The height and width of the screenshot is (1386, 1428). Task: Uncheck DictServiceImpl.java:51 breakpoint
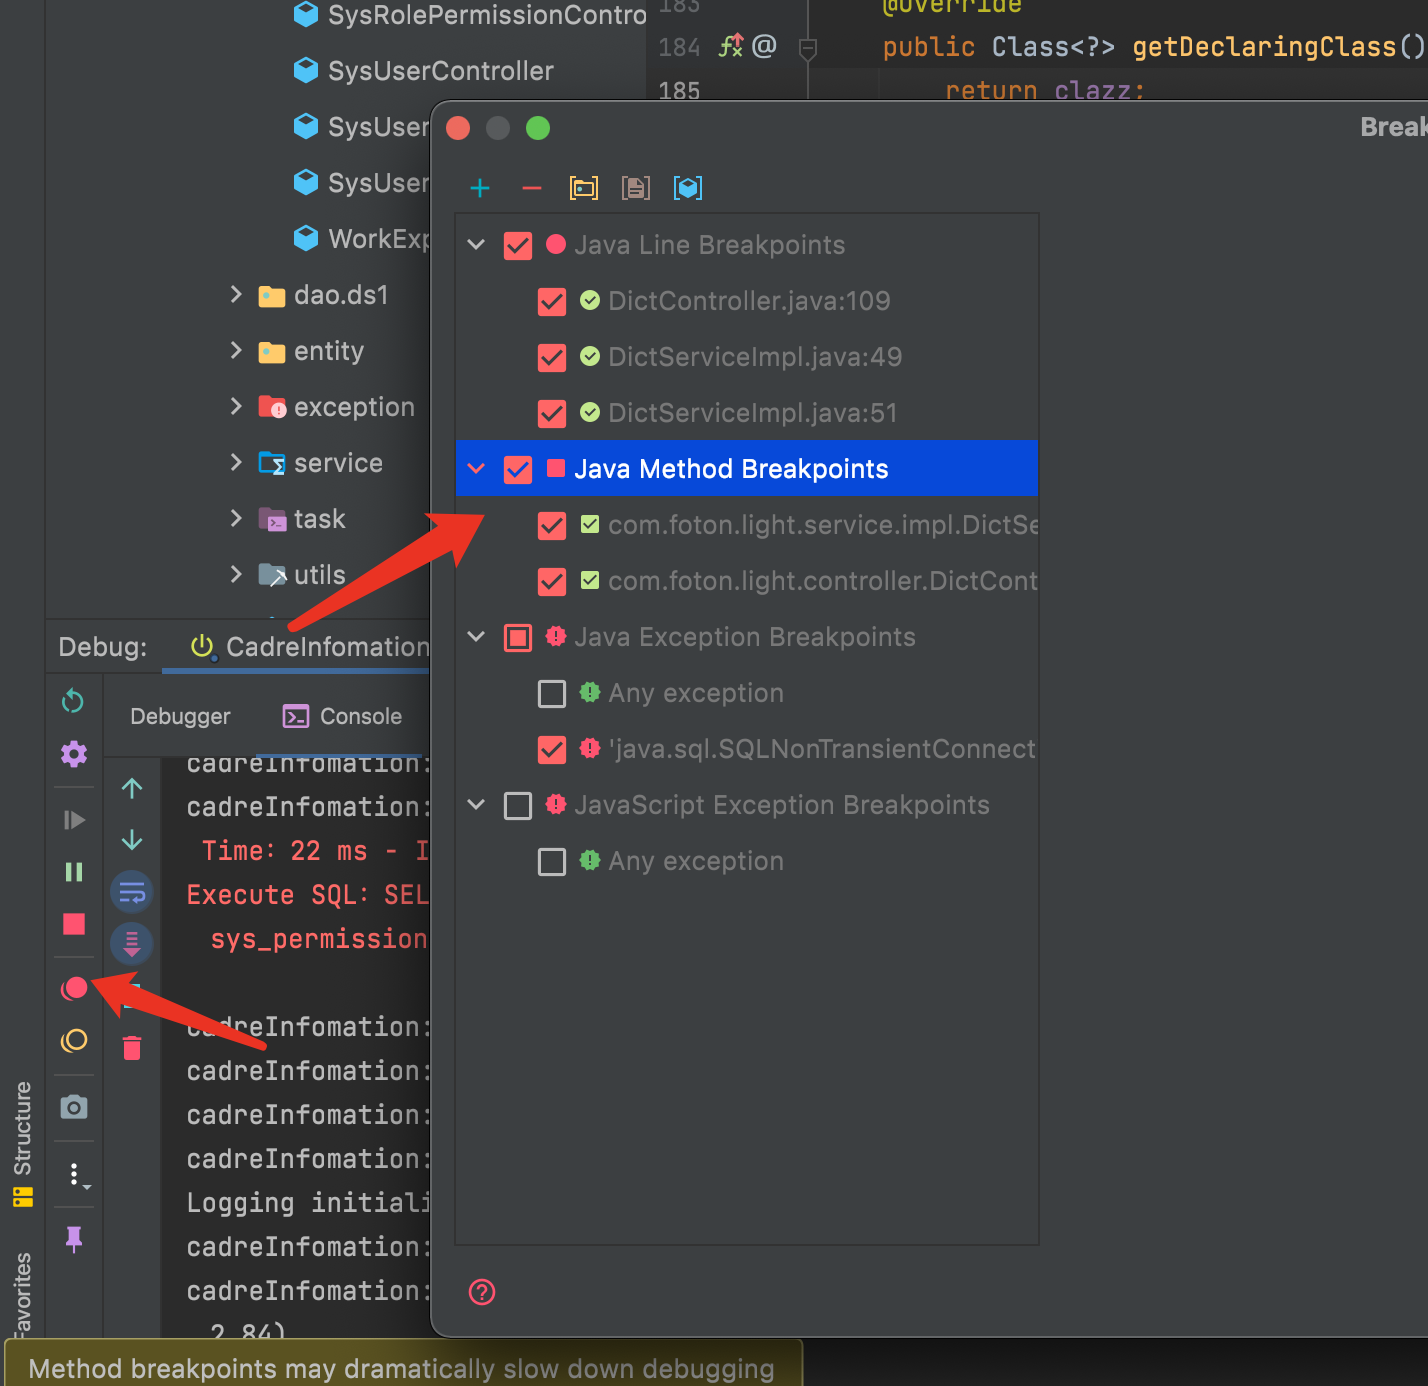552,413
